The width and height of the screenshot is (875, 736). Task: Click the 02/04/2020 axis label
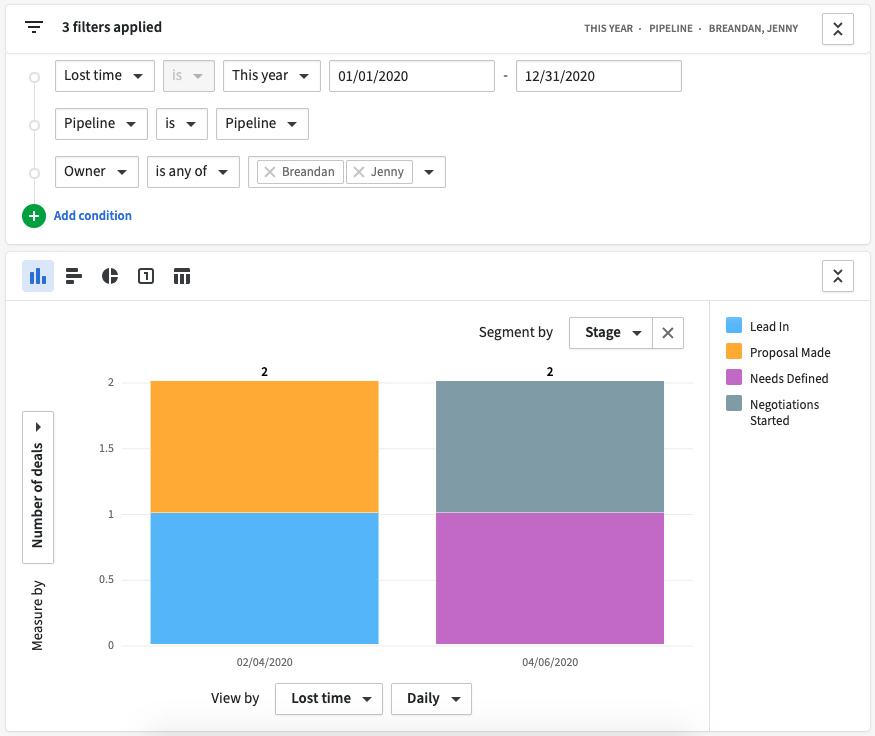pos(265,662)
